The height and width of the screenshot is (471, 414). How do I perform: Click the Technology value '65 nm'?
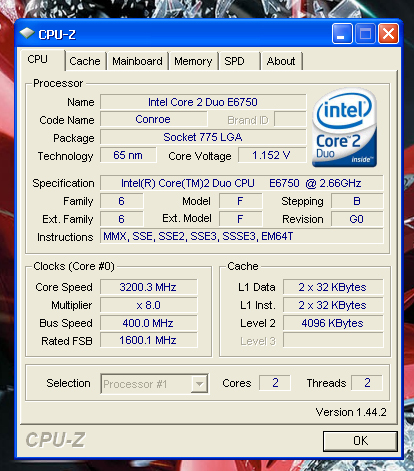pos(128,155)
